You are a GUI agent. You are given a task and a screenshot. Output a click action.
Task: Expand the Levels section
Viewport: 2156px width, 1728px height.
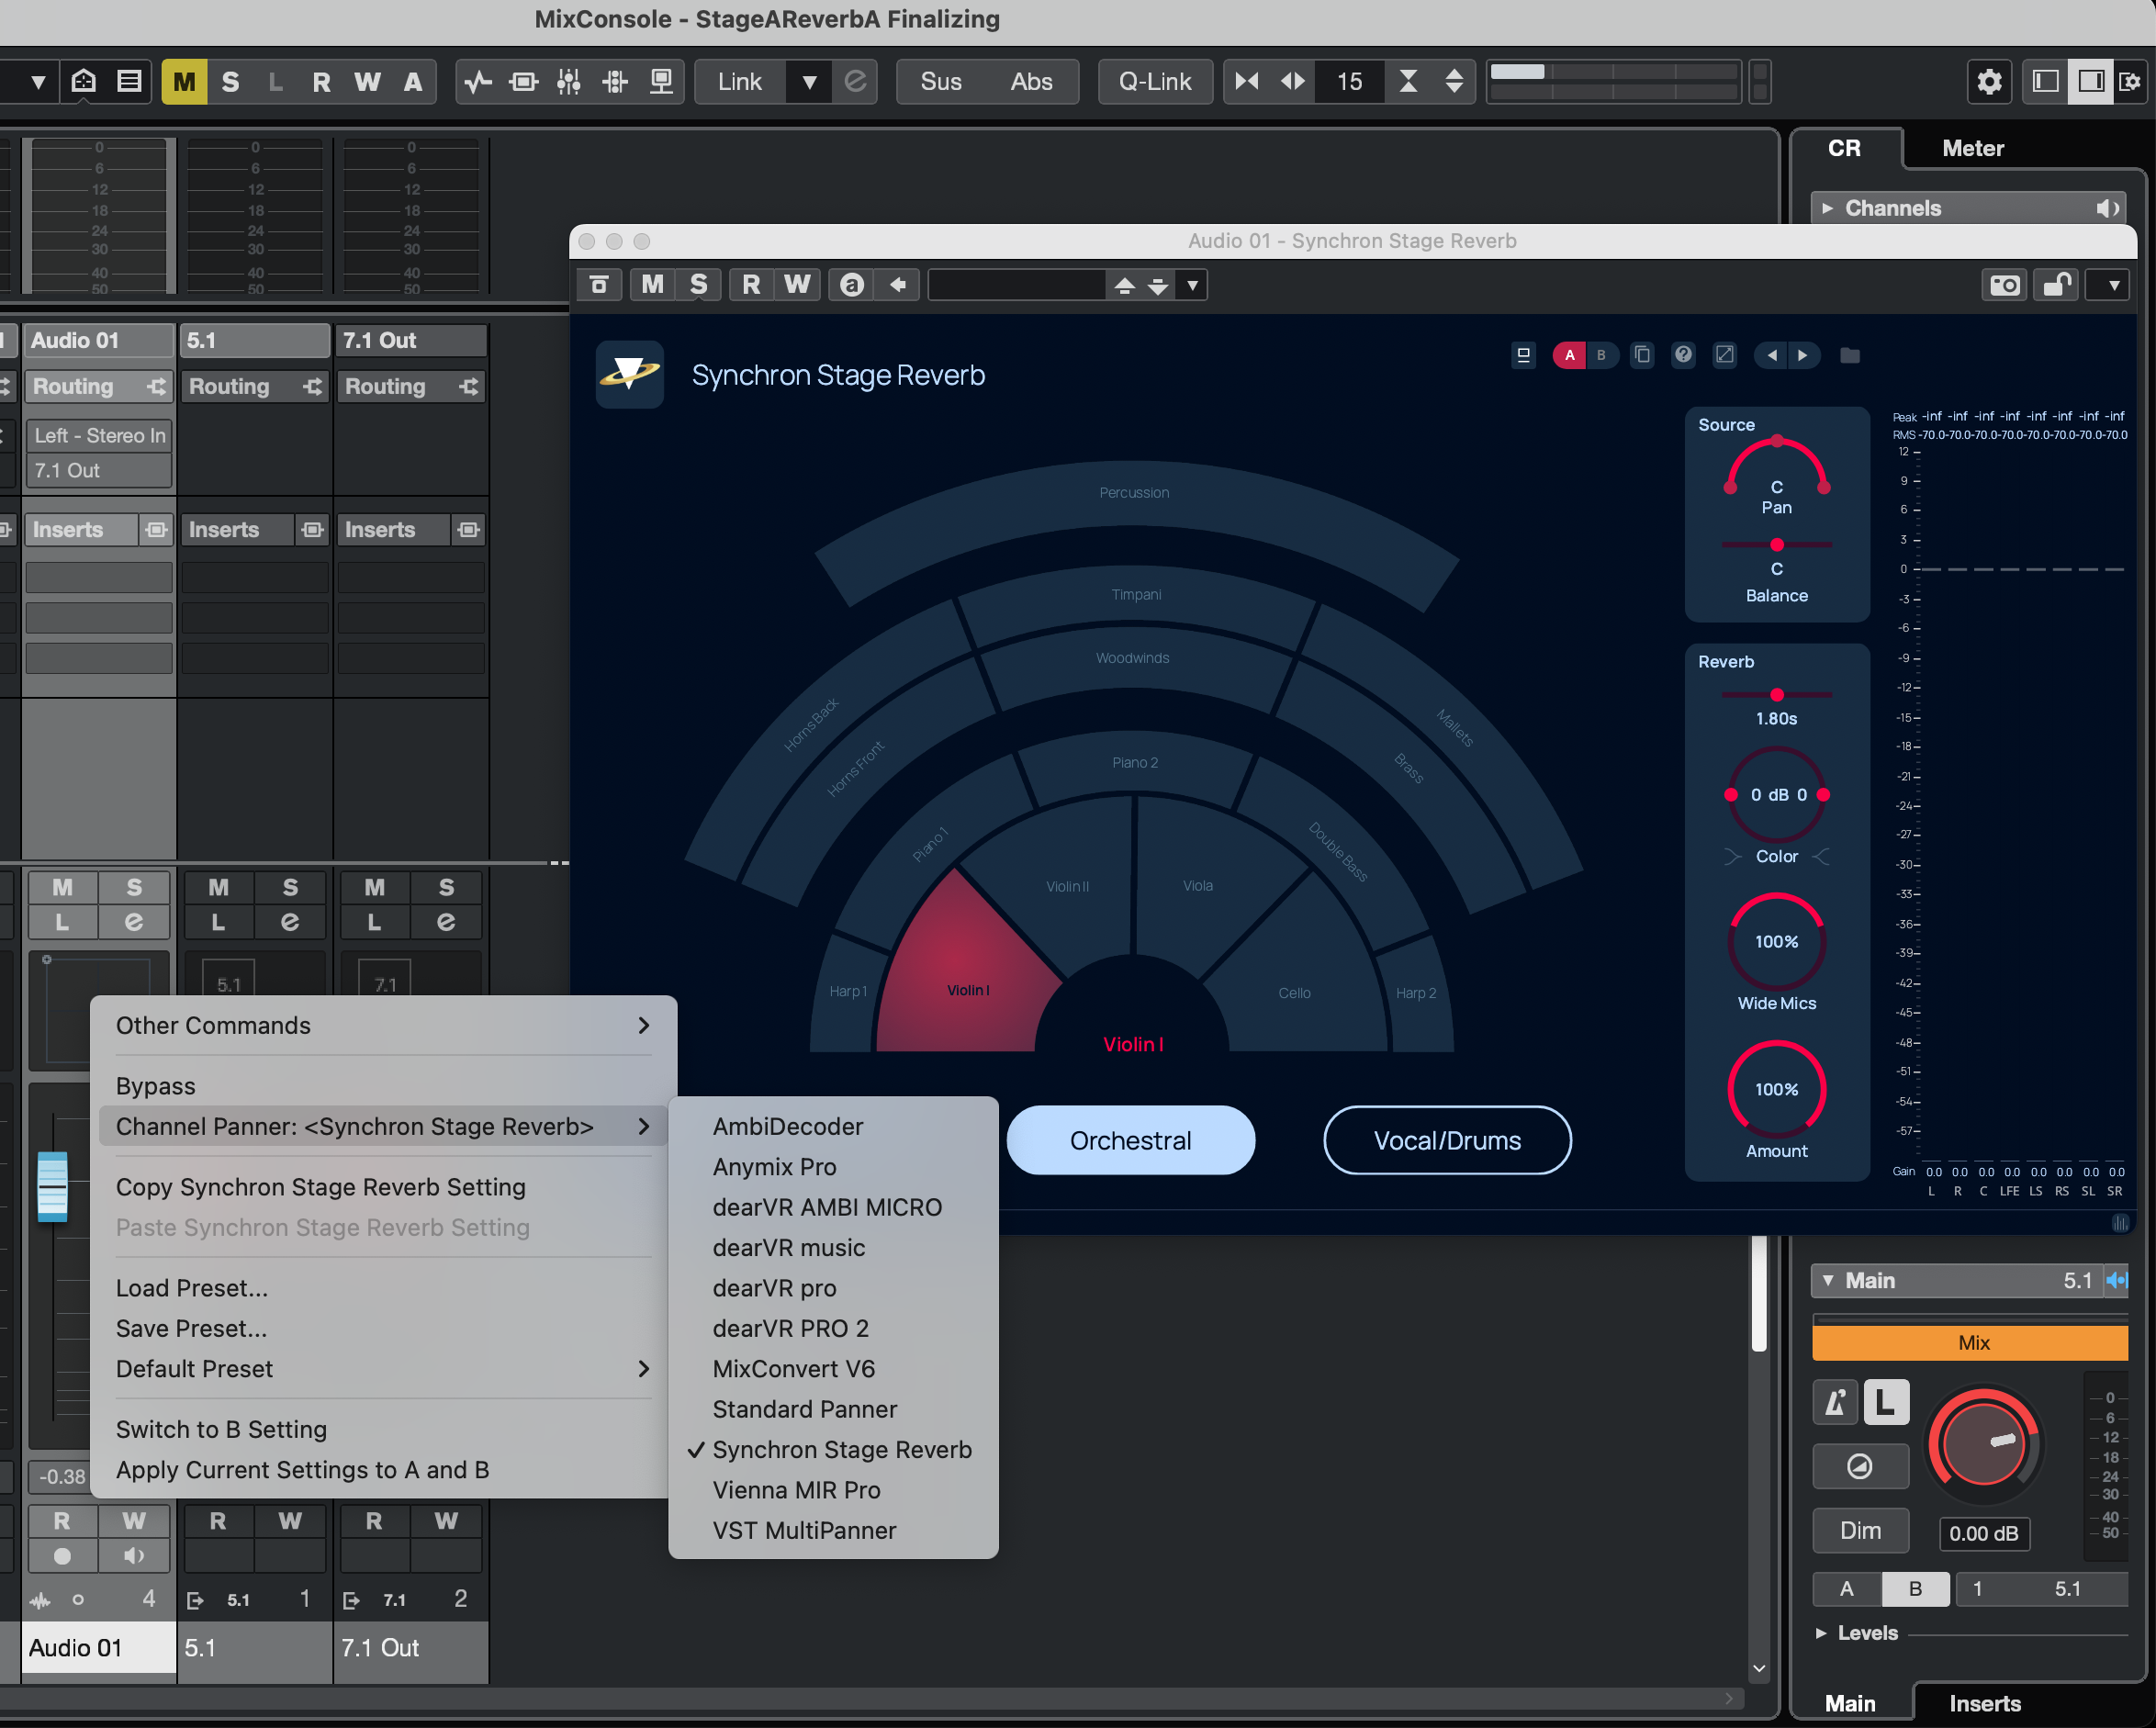[x=1821, y=1633]
